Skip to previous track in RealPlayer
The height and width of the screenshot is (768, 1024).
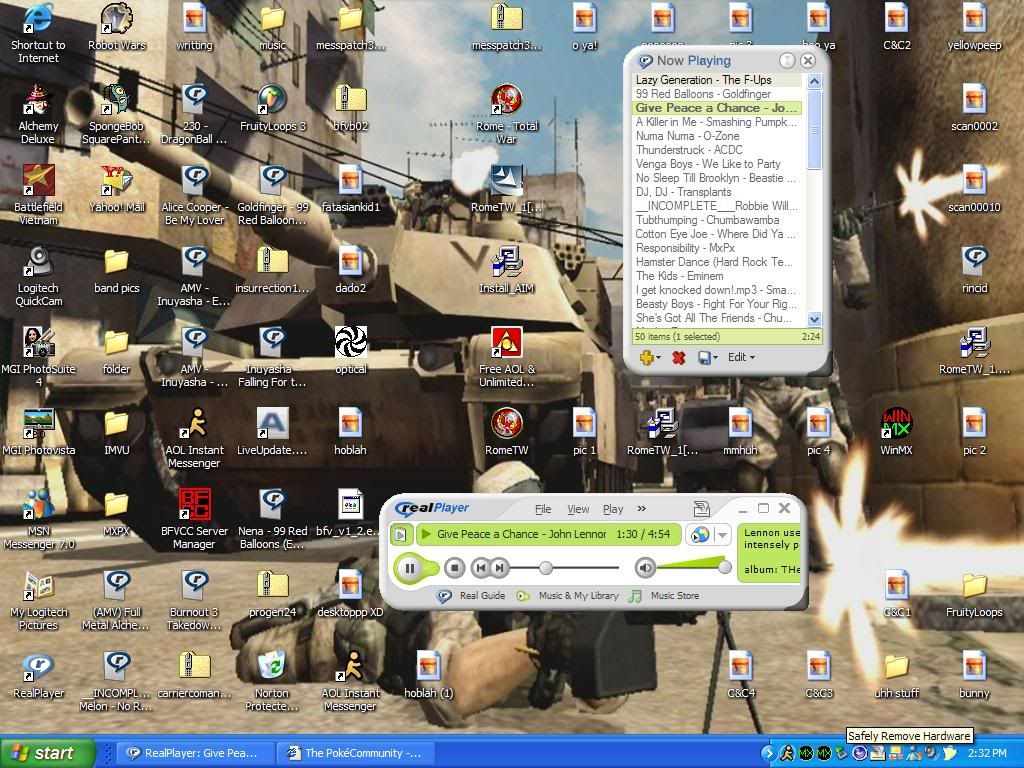point(480,568)
